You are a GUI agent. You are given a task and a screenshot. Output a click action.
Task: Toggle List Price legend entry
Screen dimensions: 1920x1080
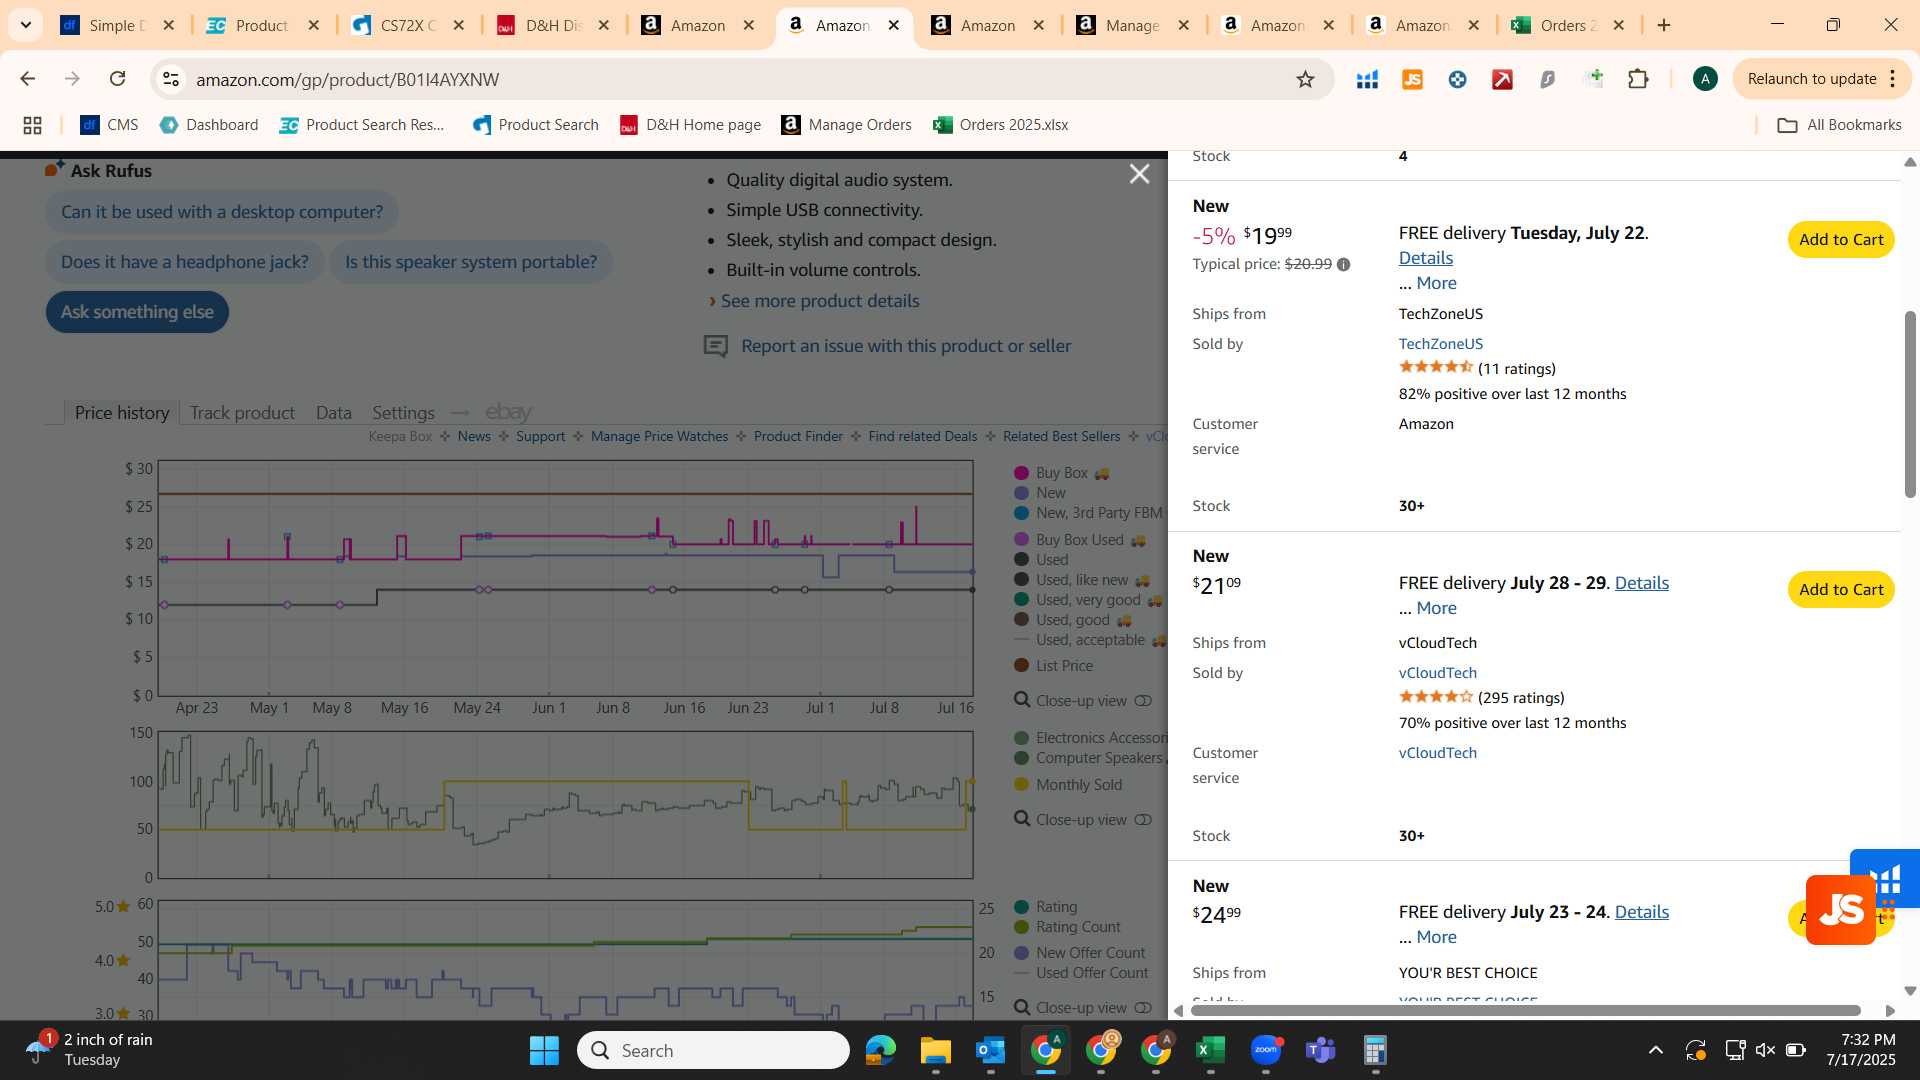tap(1054, 666)
